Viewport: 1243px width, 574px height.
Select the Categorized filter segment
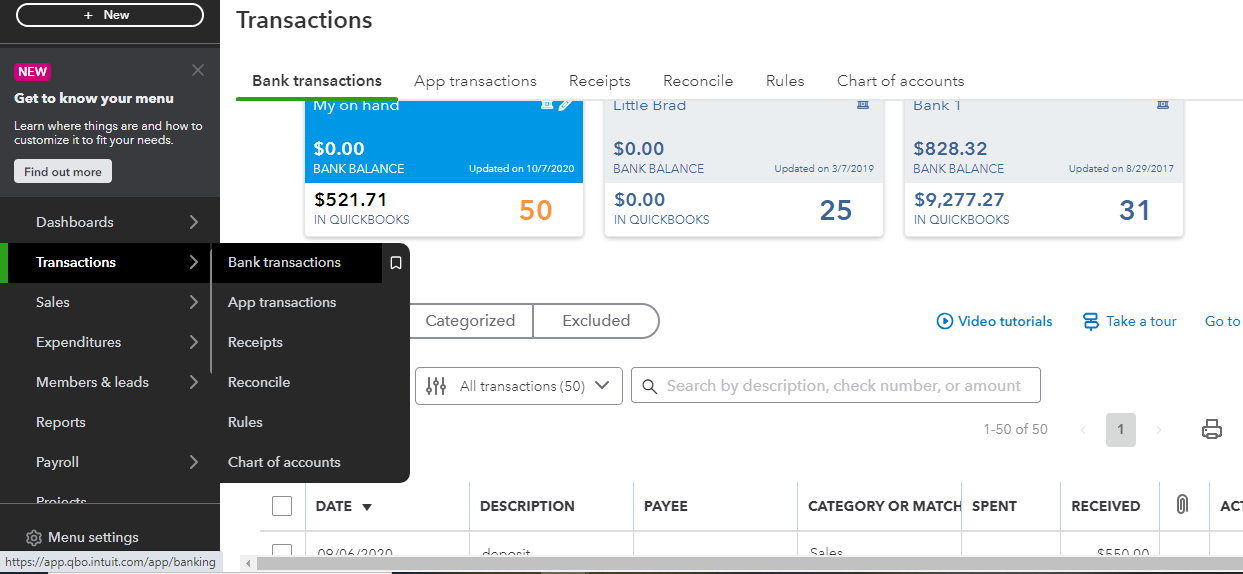point(470,321)
